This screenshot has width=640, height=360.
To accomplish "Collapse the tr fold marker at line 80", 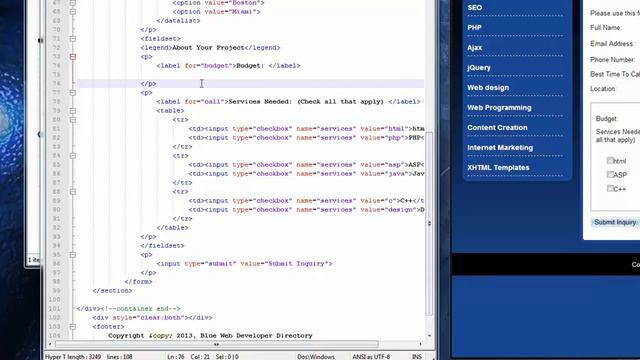I will click(x=73, y=120).
